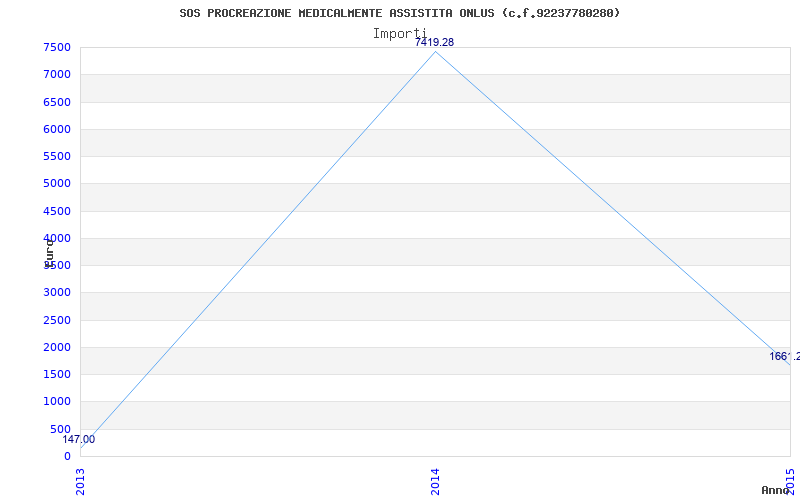800x500 pixels.
Task: Click the 5000 y-axis tick label
Action: click(x=57, y=184)
